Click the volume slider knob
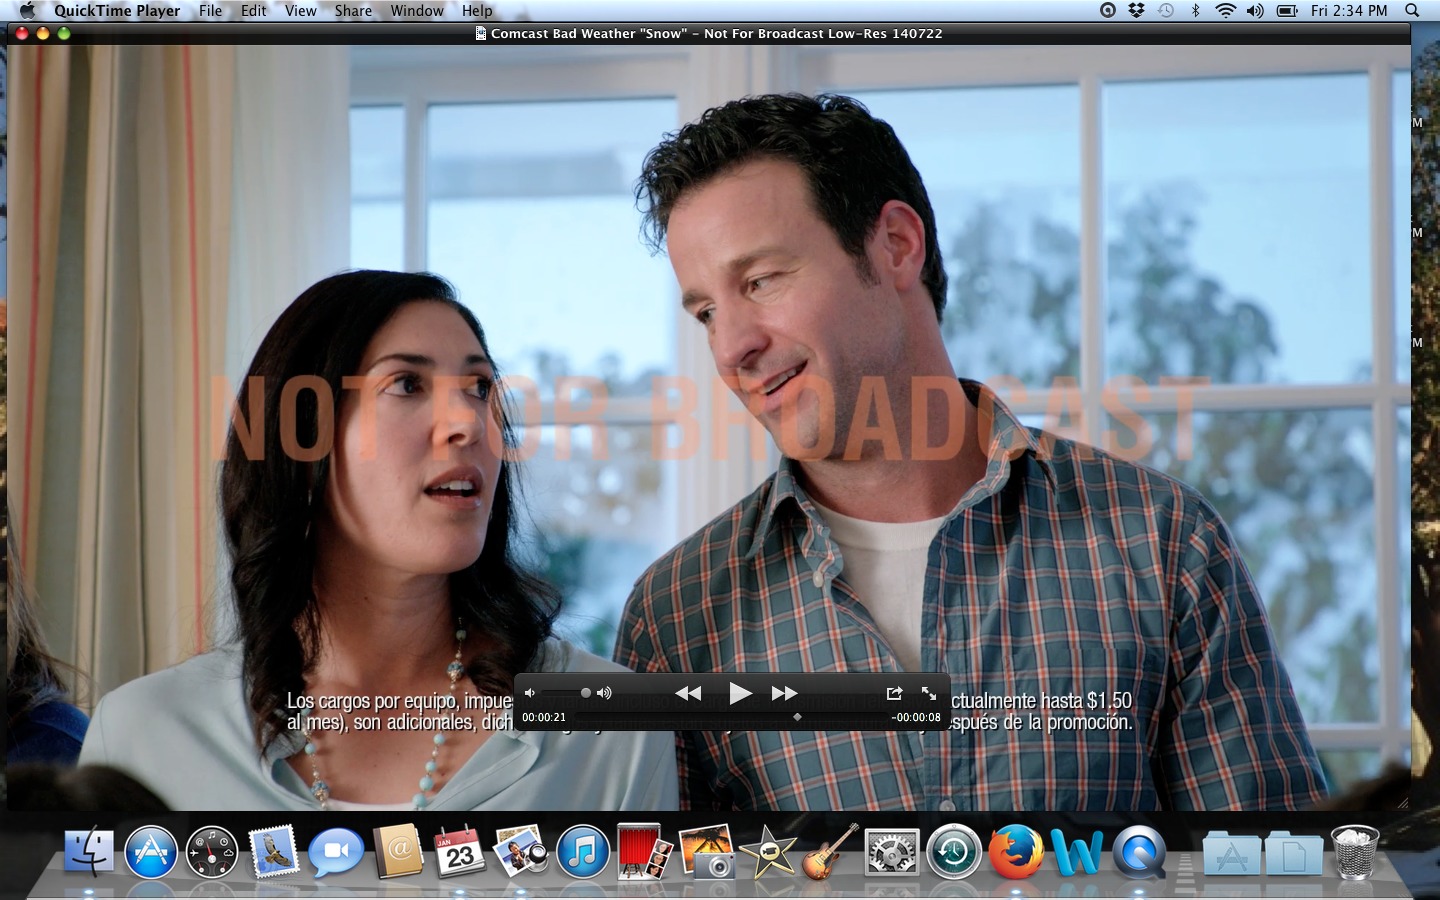1440x900 pixels. [x=586, y=693]
